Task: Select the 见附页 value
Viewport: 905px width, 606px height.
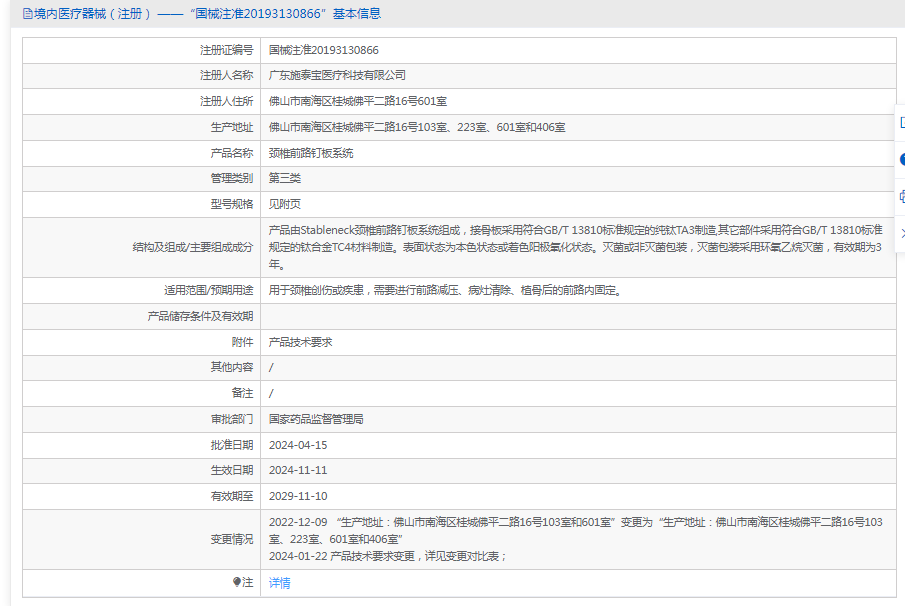Action: pyautogui.click(x=285, y=204)
